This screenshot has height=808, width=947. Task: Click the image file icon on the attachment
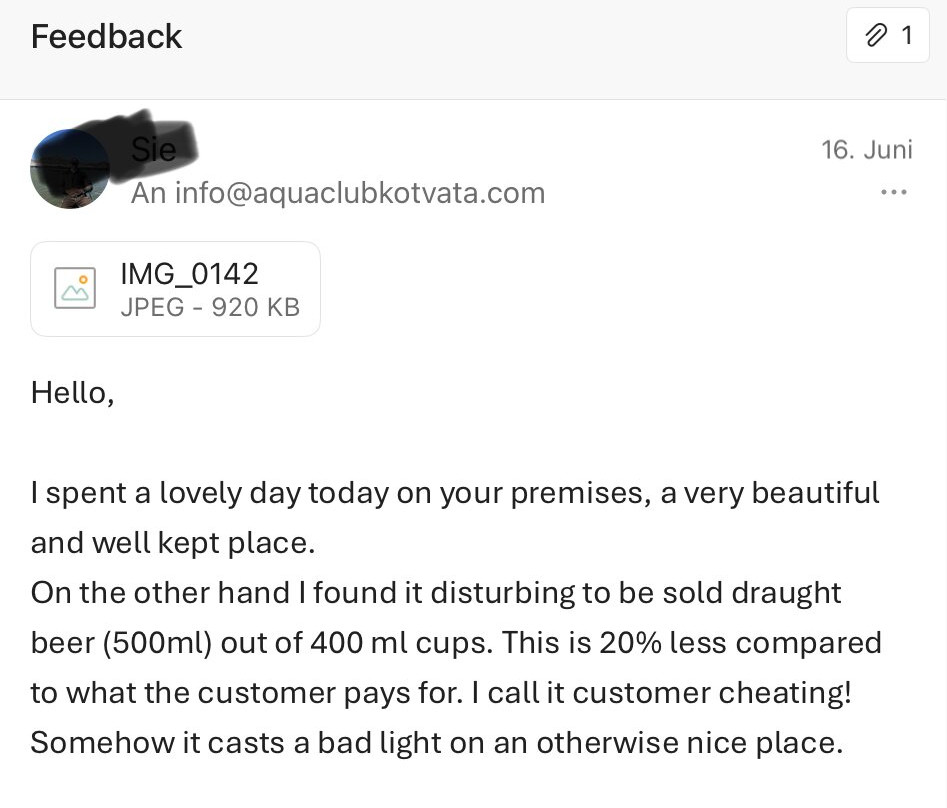pyautogui.click(x=75, y=288)
